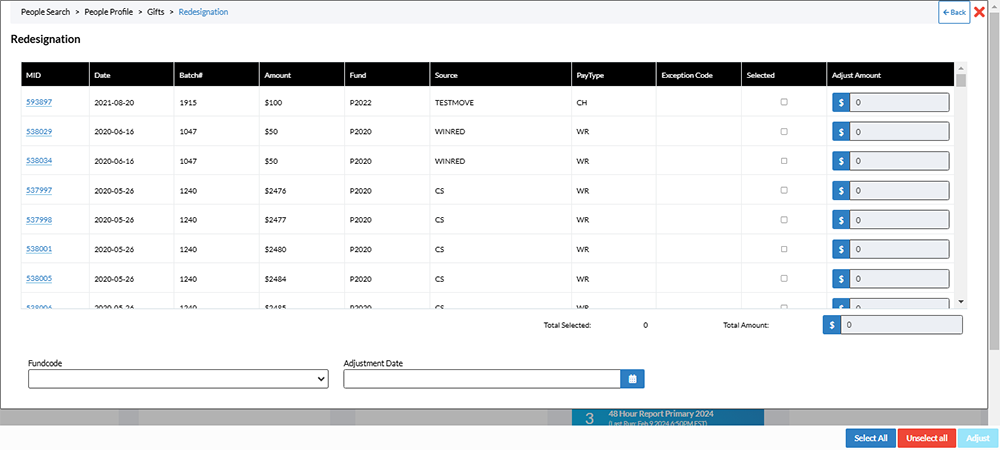This screenshot has height=450, width=1000.
Task: Click the table scrollbar up arrow
Action: coord(961,67)
